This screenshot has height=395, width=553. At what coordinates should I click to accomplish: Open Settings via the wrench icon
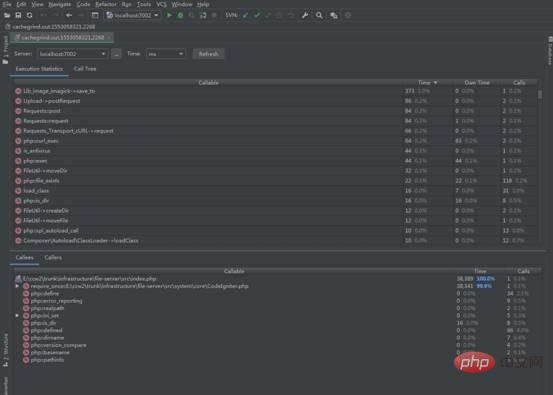pos(305,15)
